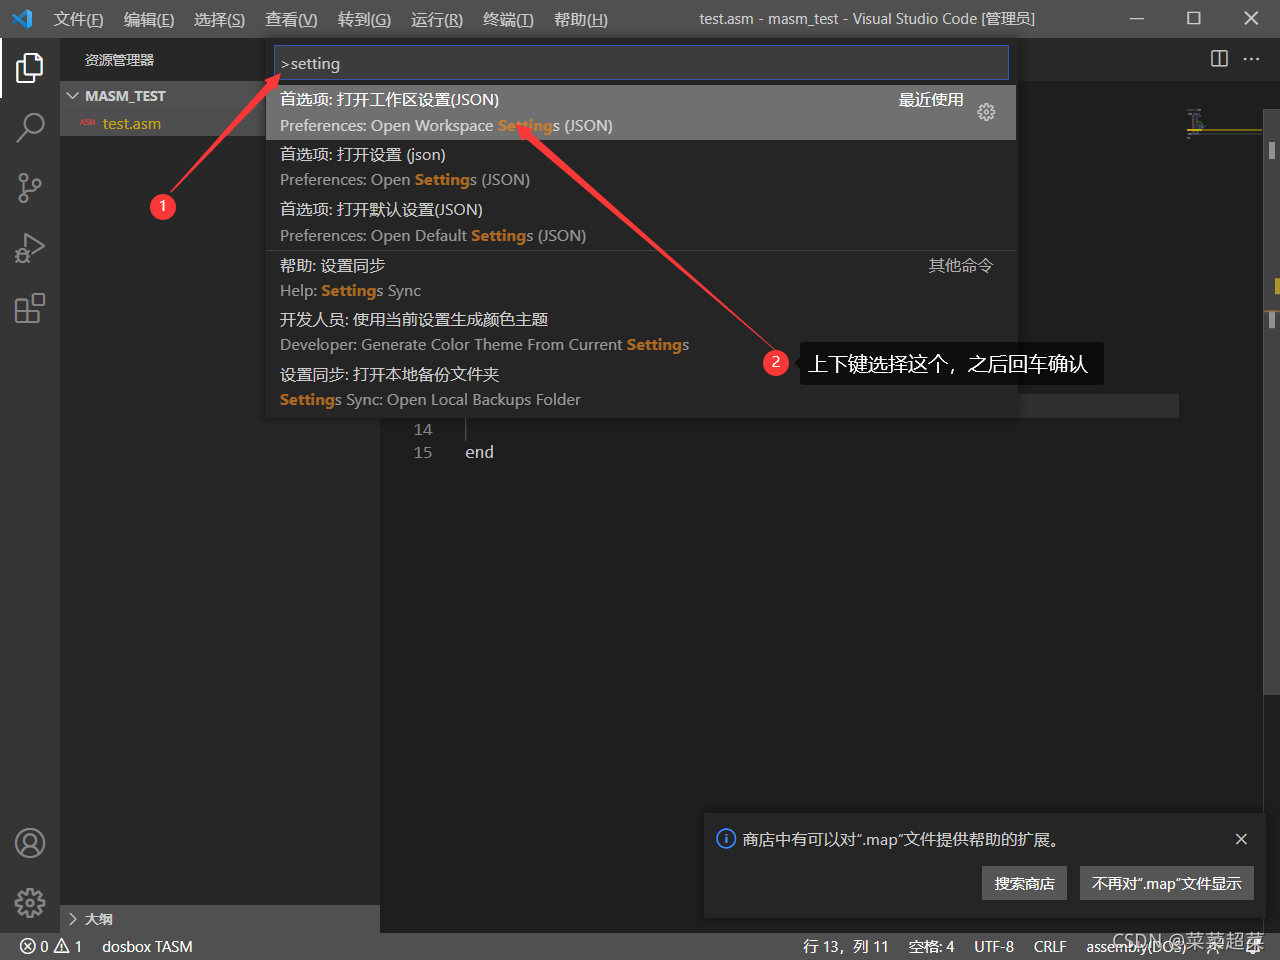Click the 空格: 4 indentation status
This screenshot has height=960, width=1280.
tap(931, 946)
